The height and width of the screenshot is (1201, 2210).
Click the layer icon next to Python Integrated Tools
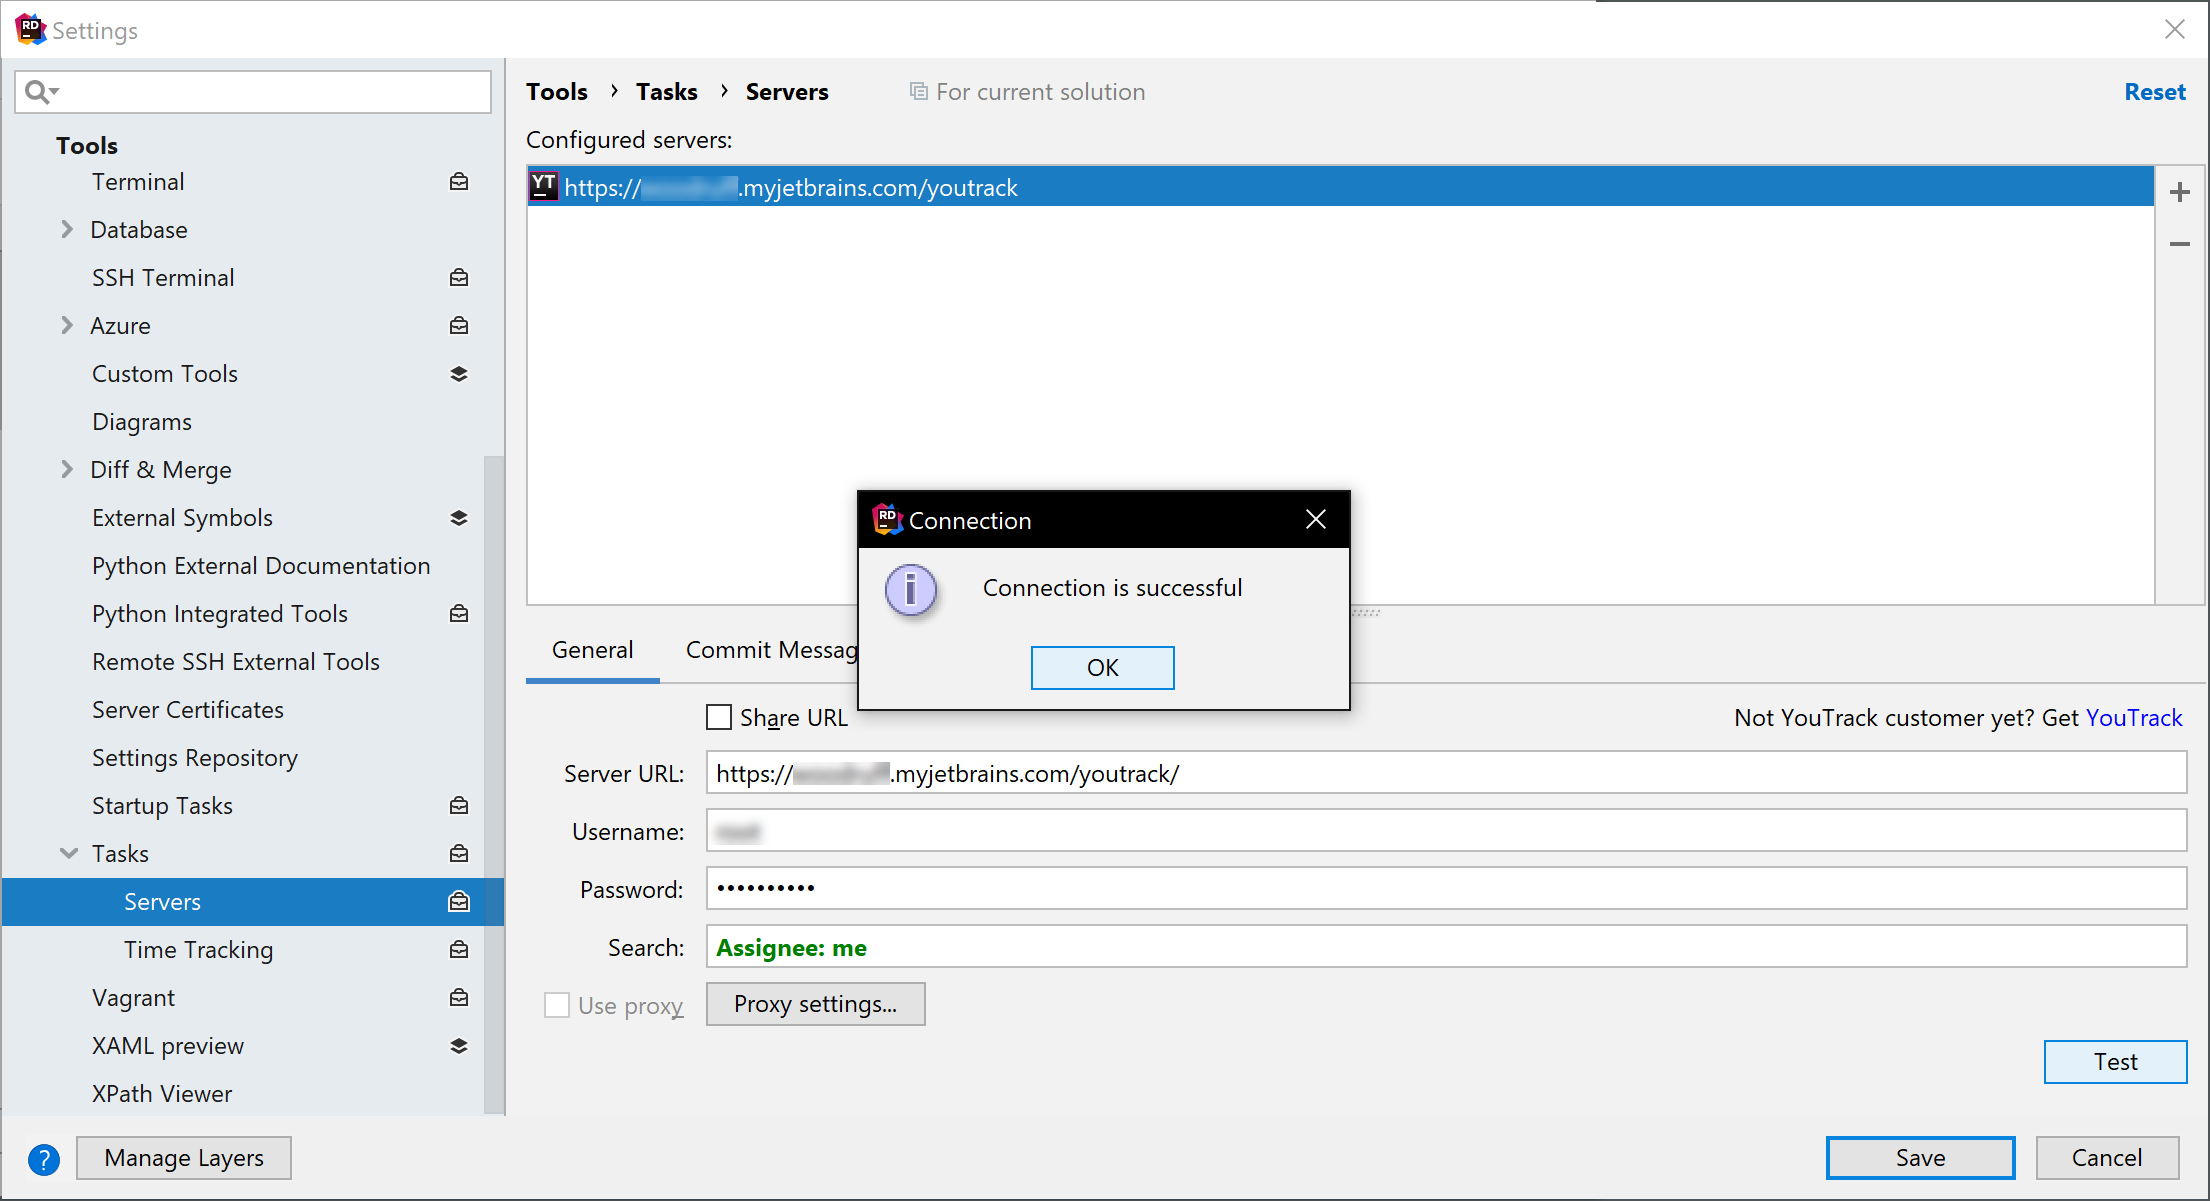459,614
